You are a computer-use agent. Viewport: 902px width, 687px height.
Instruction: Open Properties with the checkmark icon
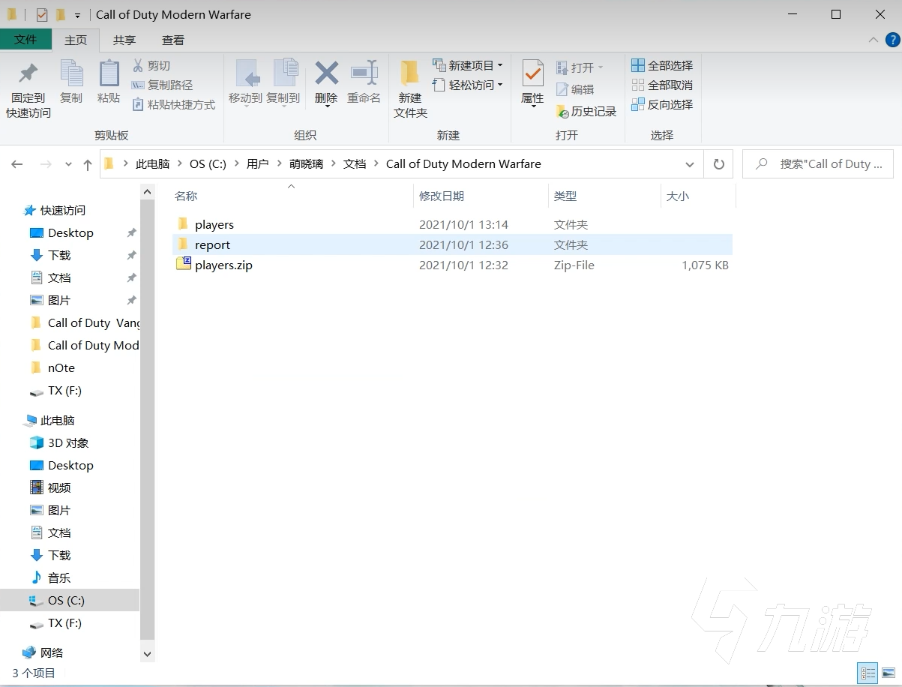tap(533, 74)
